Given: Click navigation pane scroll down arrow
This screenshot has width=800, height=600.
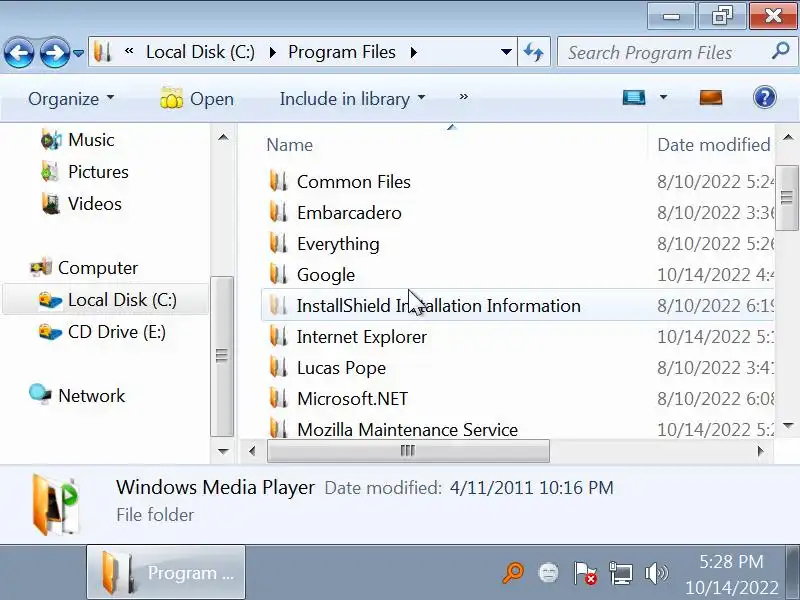Looking at the screenshot, I should (x=223, y=451).
